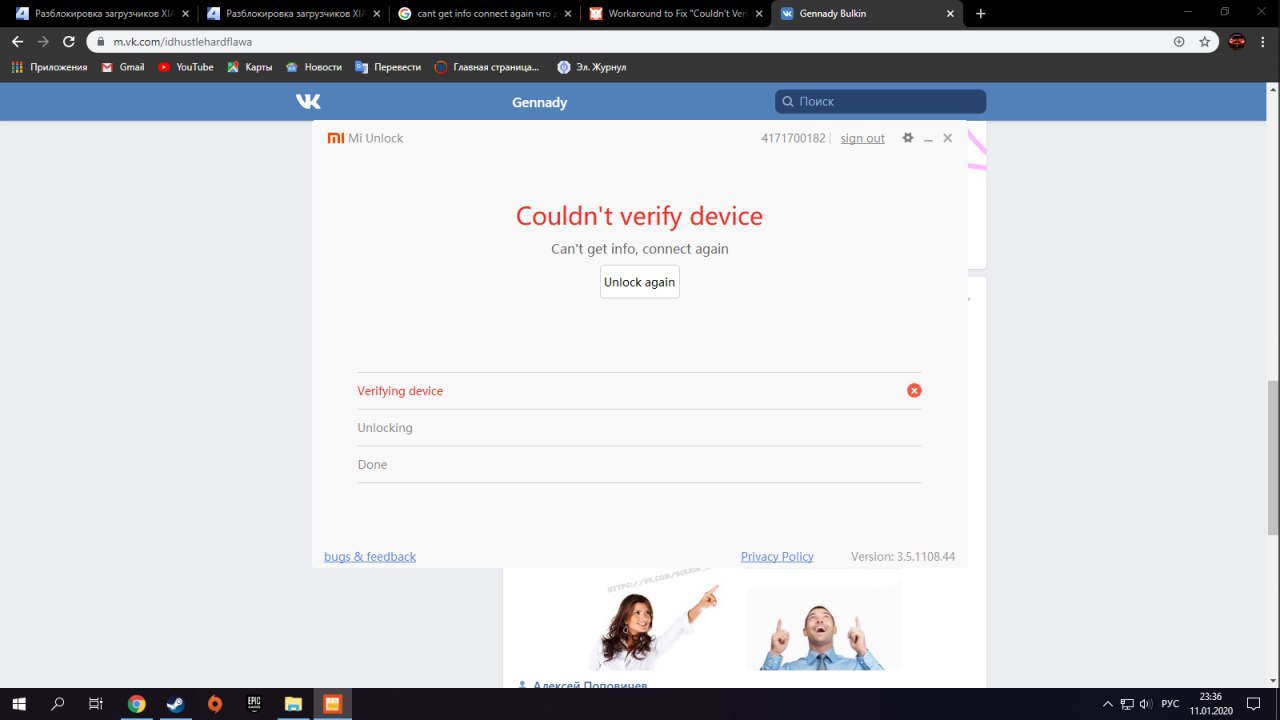This screenshot has height=720, width=1280.
Task: Open the Chrome profile avatar
Action: pos(1237,42)
